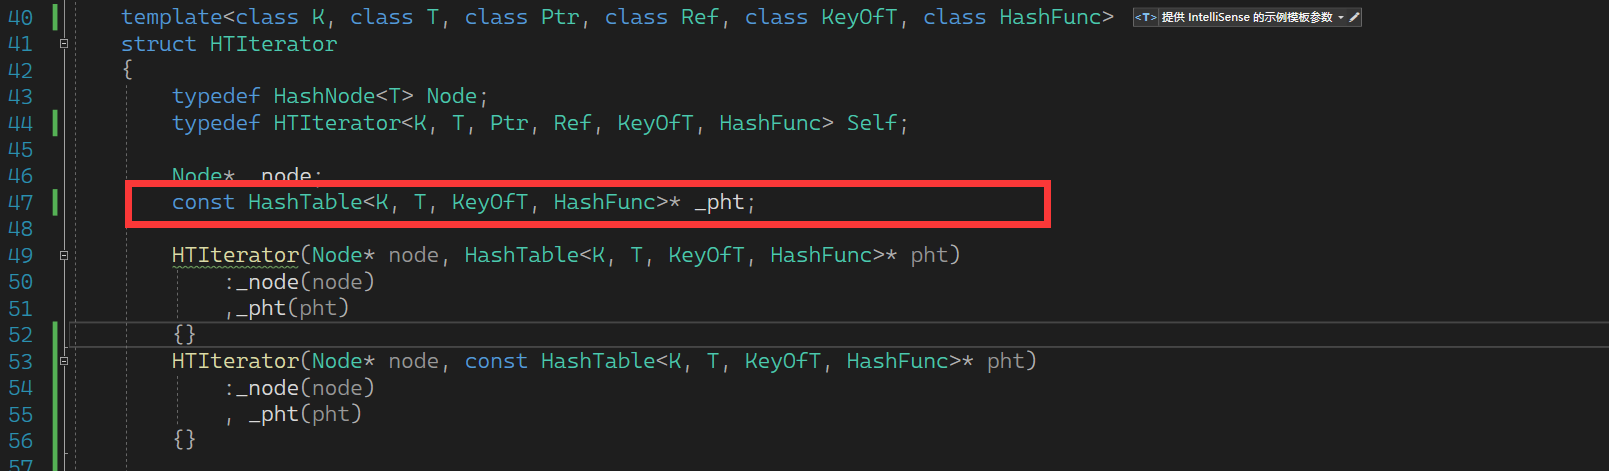Click the Node typedef name on line 43

[x=451, y=96]
